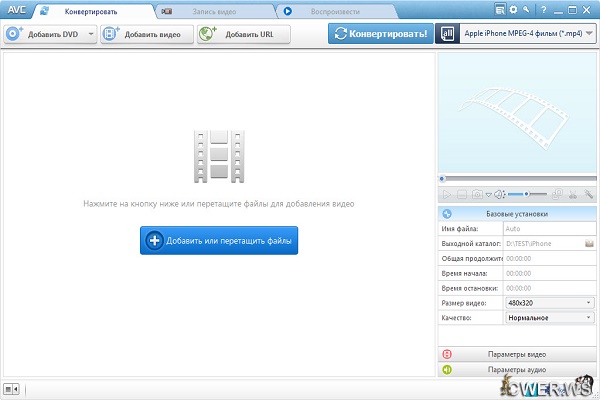The image size is (600, 400).
Task: Mute the preview using the speaker icon
Action: tap(500, 194)
